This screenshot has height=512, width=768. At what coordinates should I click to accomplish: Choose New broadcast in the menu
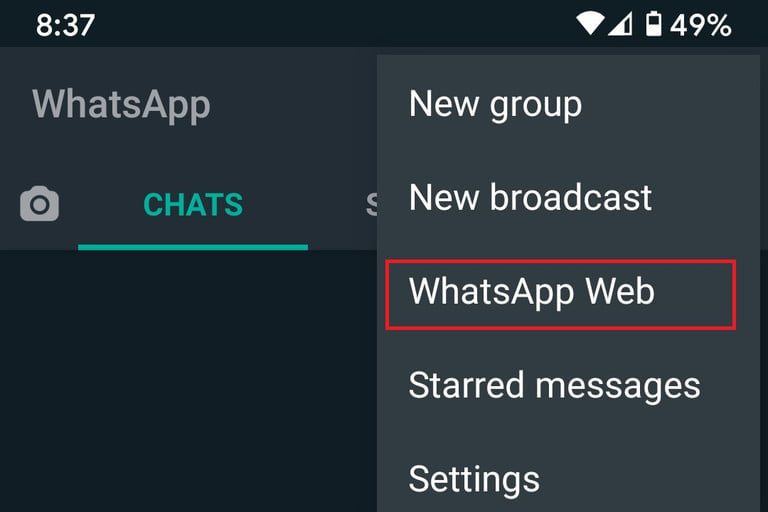click(530, 197)
